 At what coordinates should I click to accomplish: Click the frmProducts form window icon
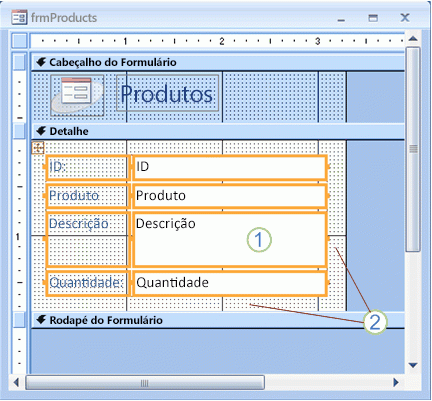click(x=19, y=17)
